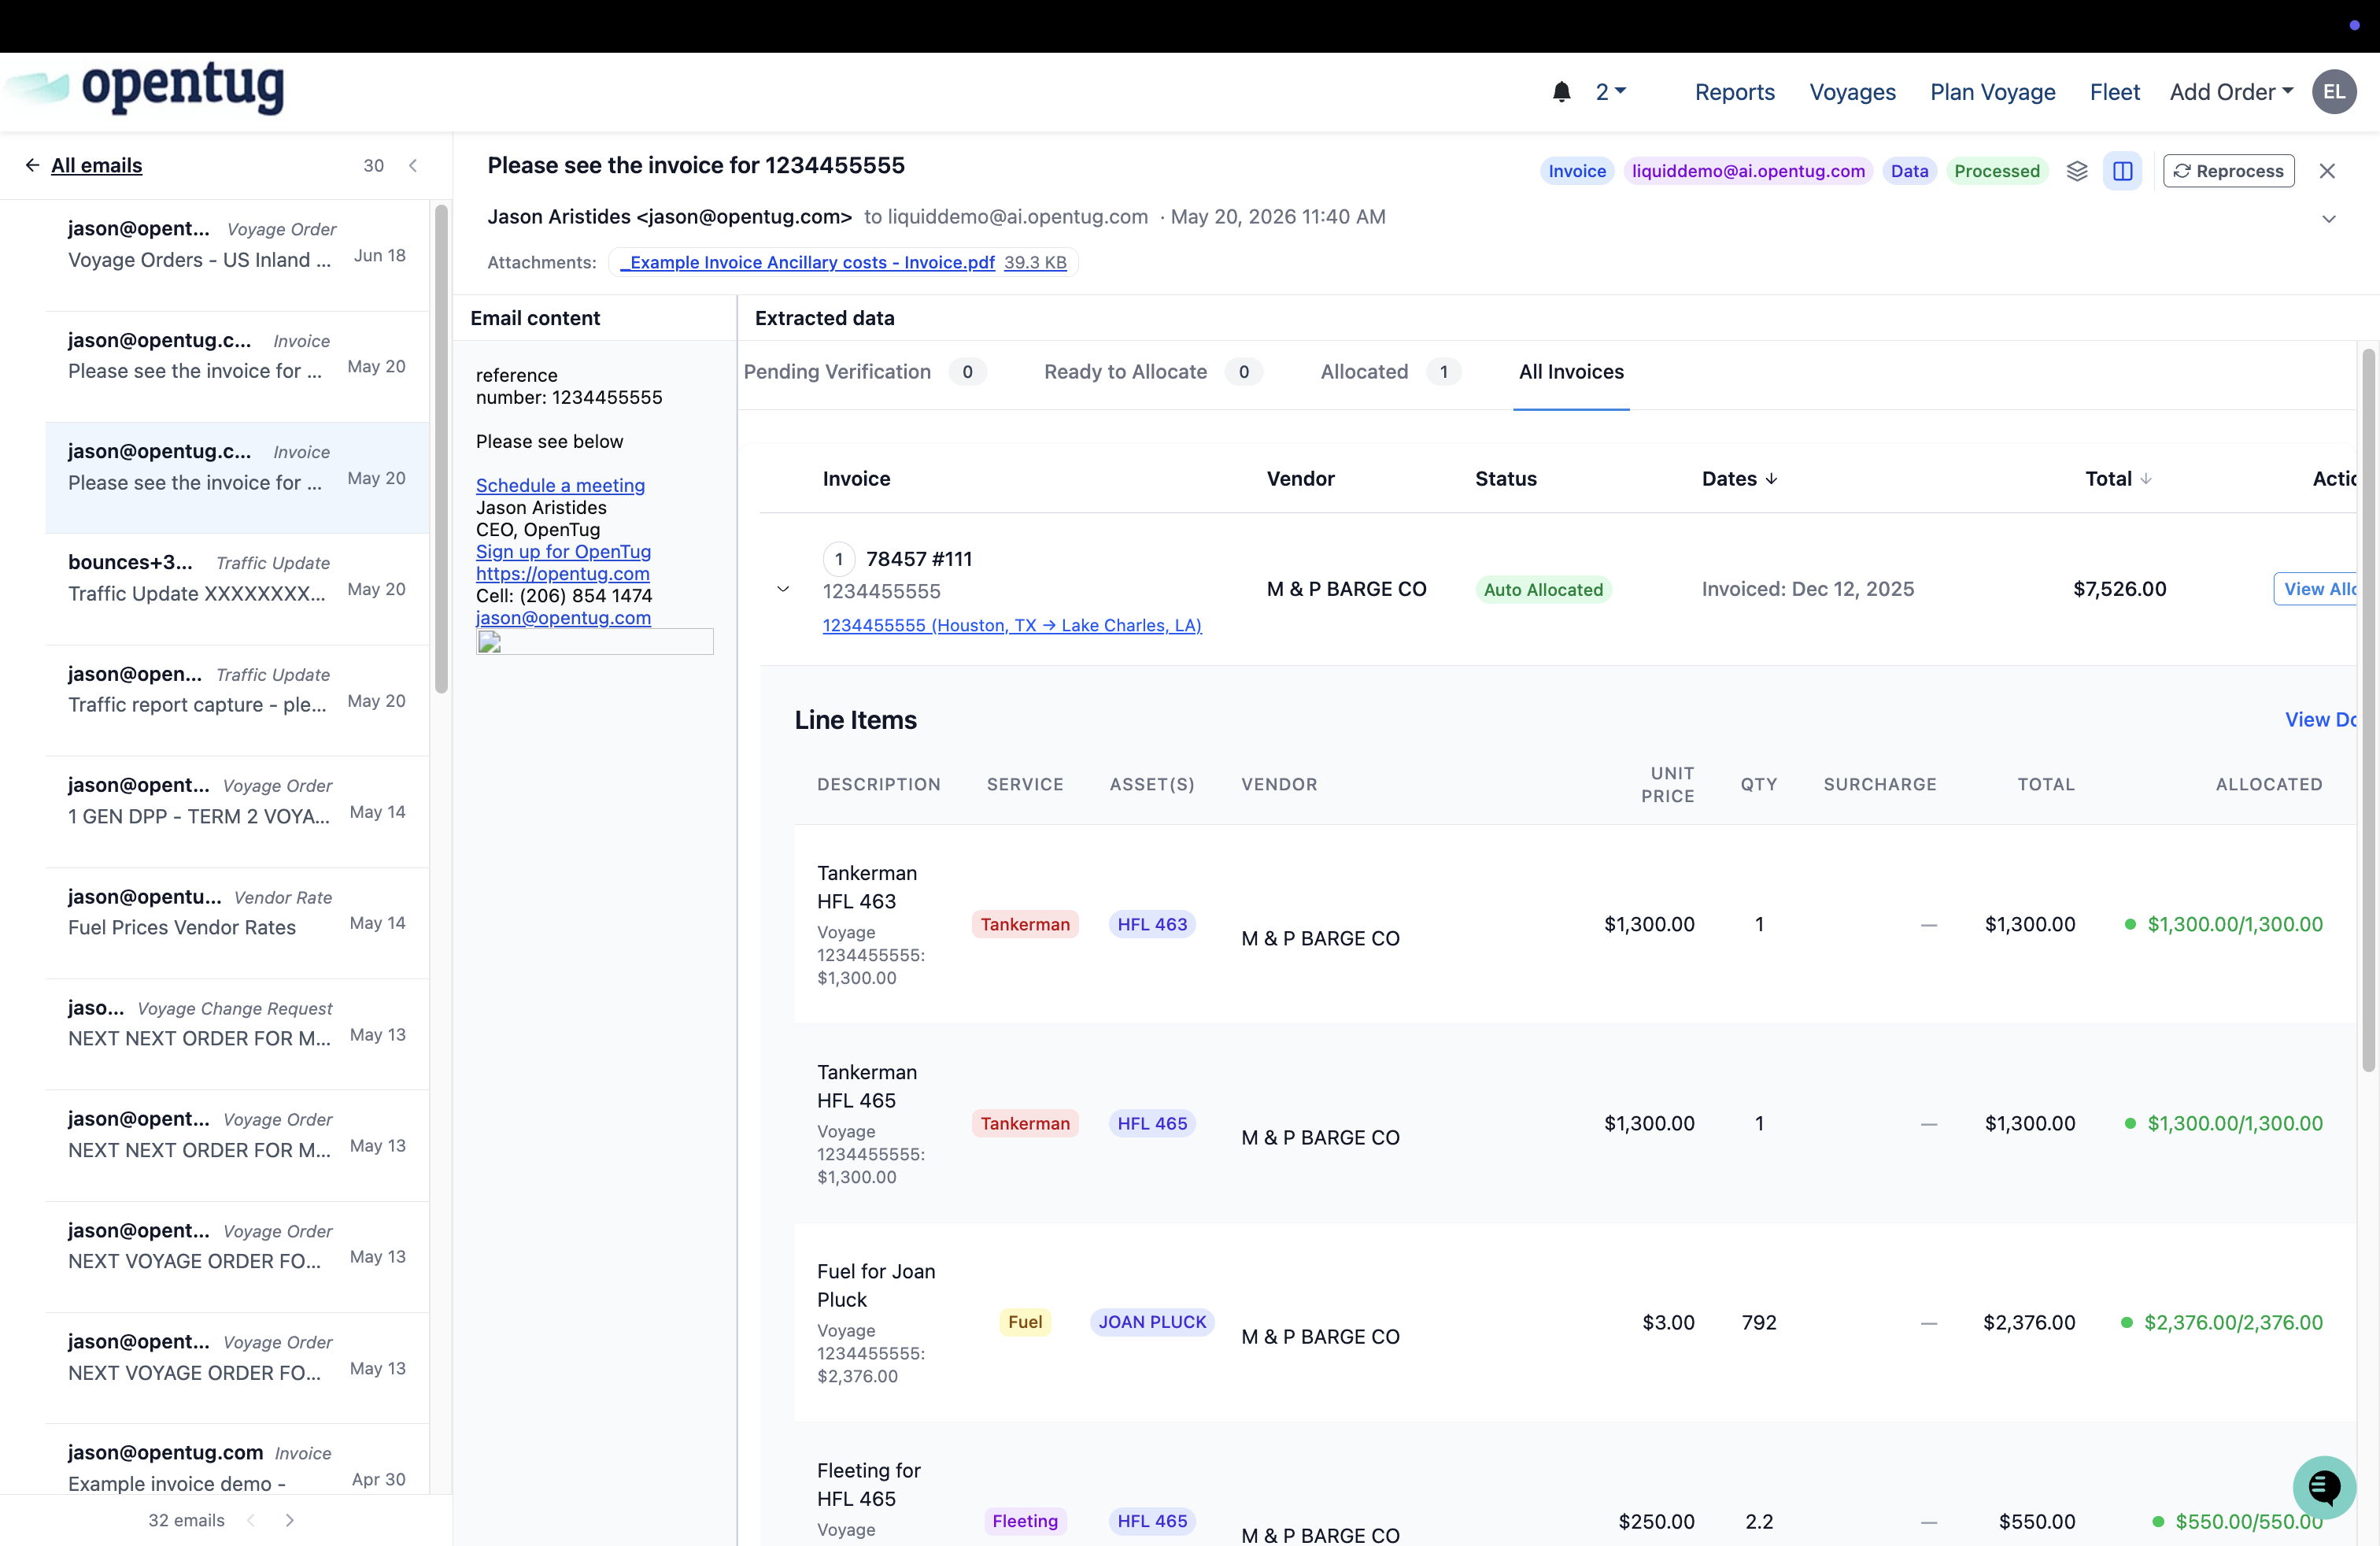Go to next email page arrow
2380x1546 pixels.
pos(290,1520)
